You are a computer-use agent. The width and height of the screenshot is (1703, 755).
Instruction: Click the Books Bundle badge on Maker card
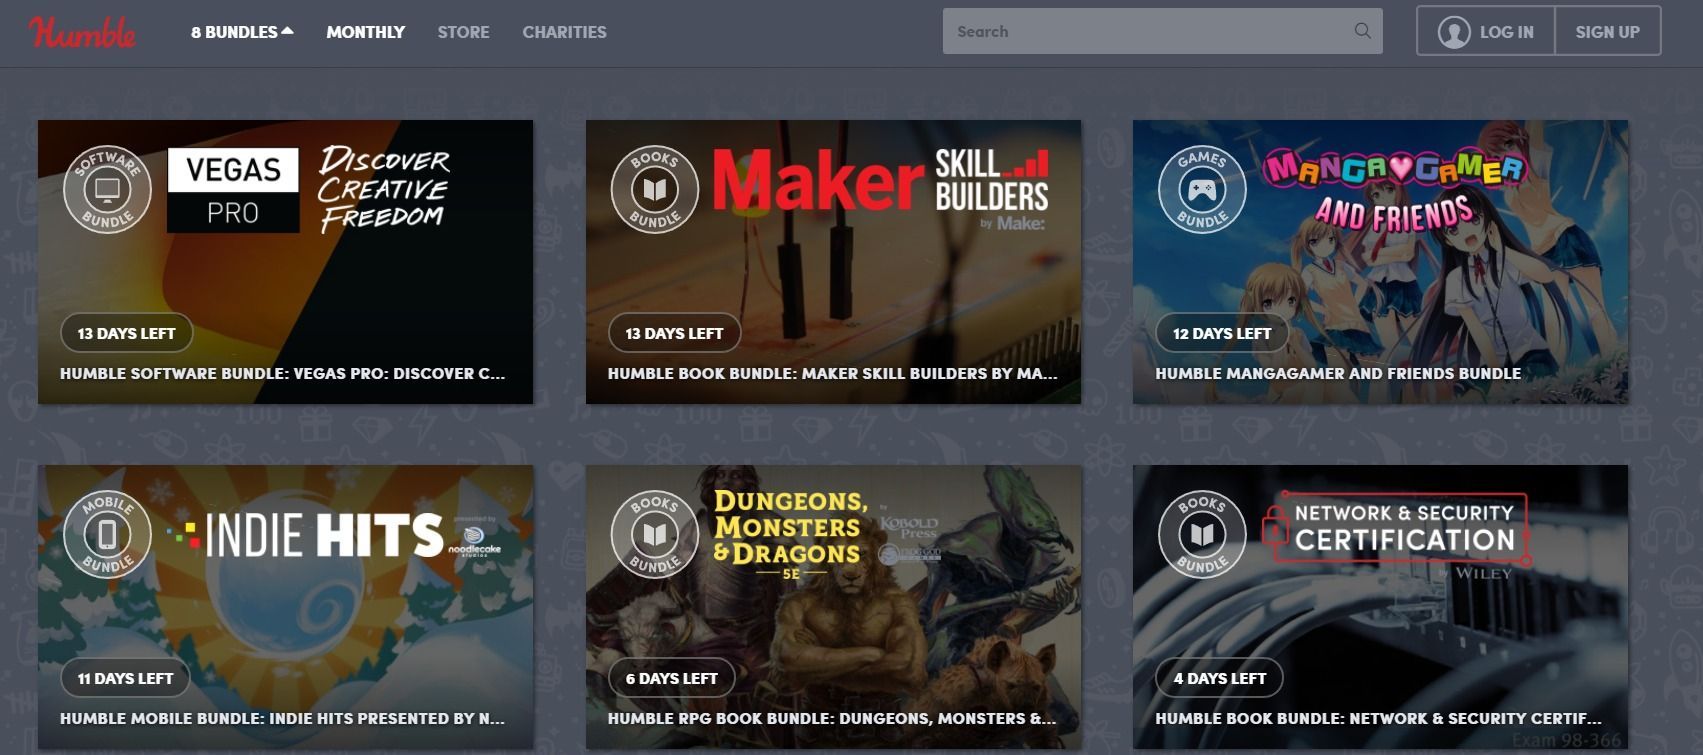pyautogui.click(x=655, y=189)
